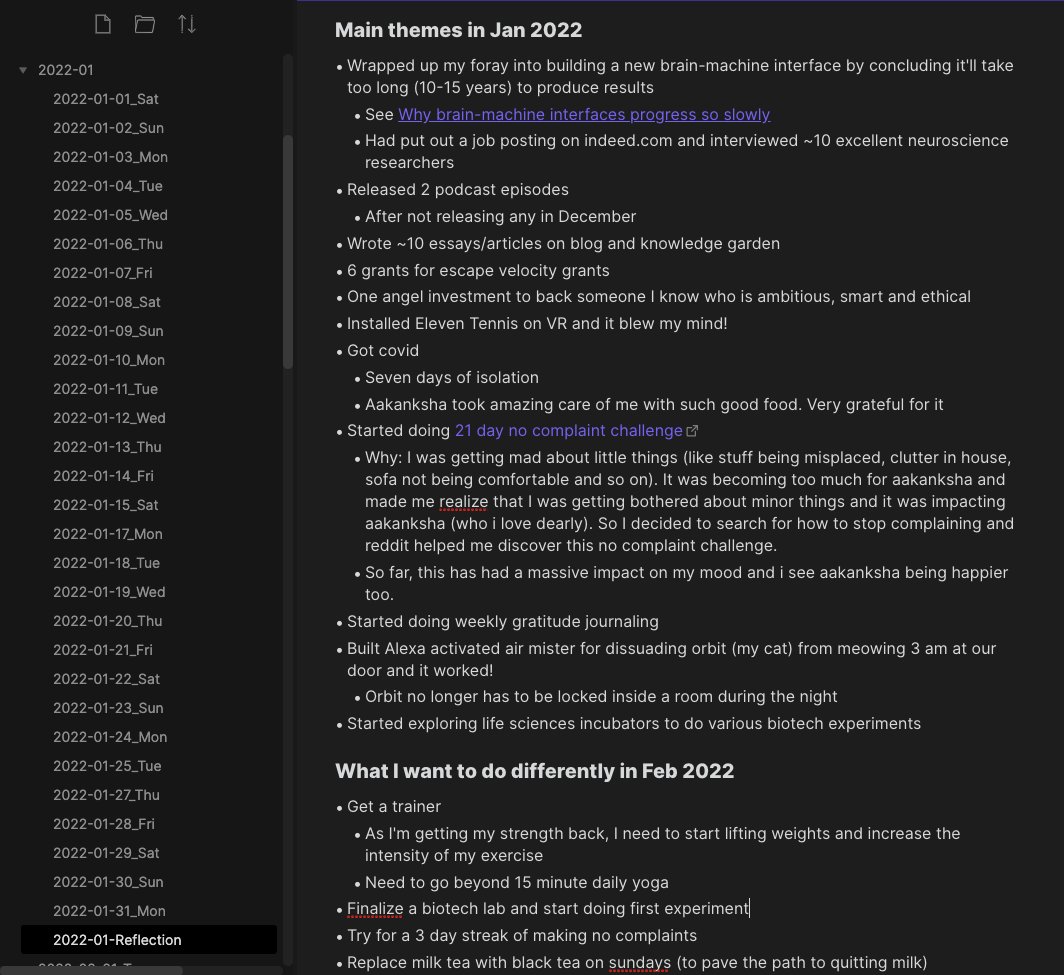Click 'Orbit no longer has to be locked' sub-bullet
Image resolution: width=1064 pixels, height=975 pixels.
click(601, 696)
